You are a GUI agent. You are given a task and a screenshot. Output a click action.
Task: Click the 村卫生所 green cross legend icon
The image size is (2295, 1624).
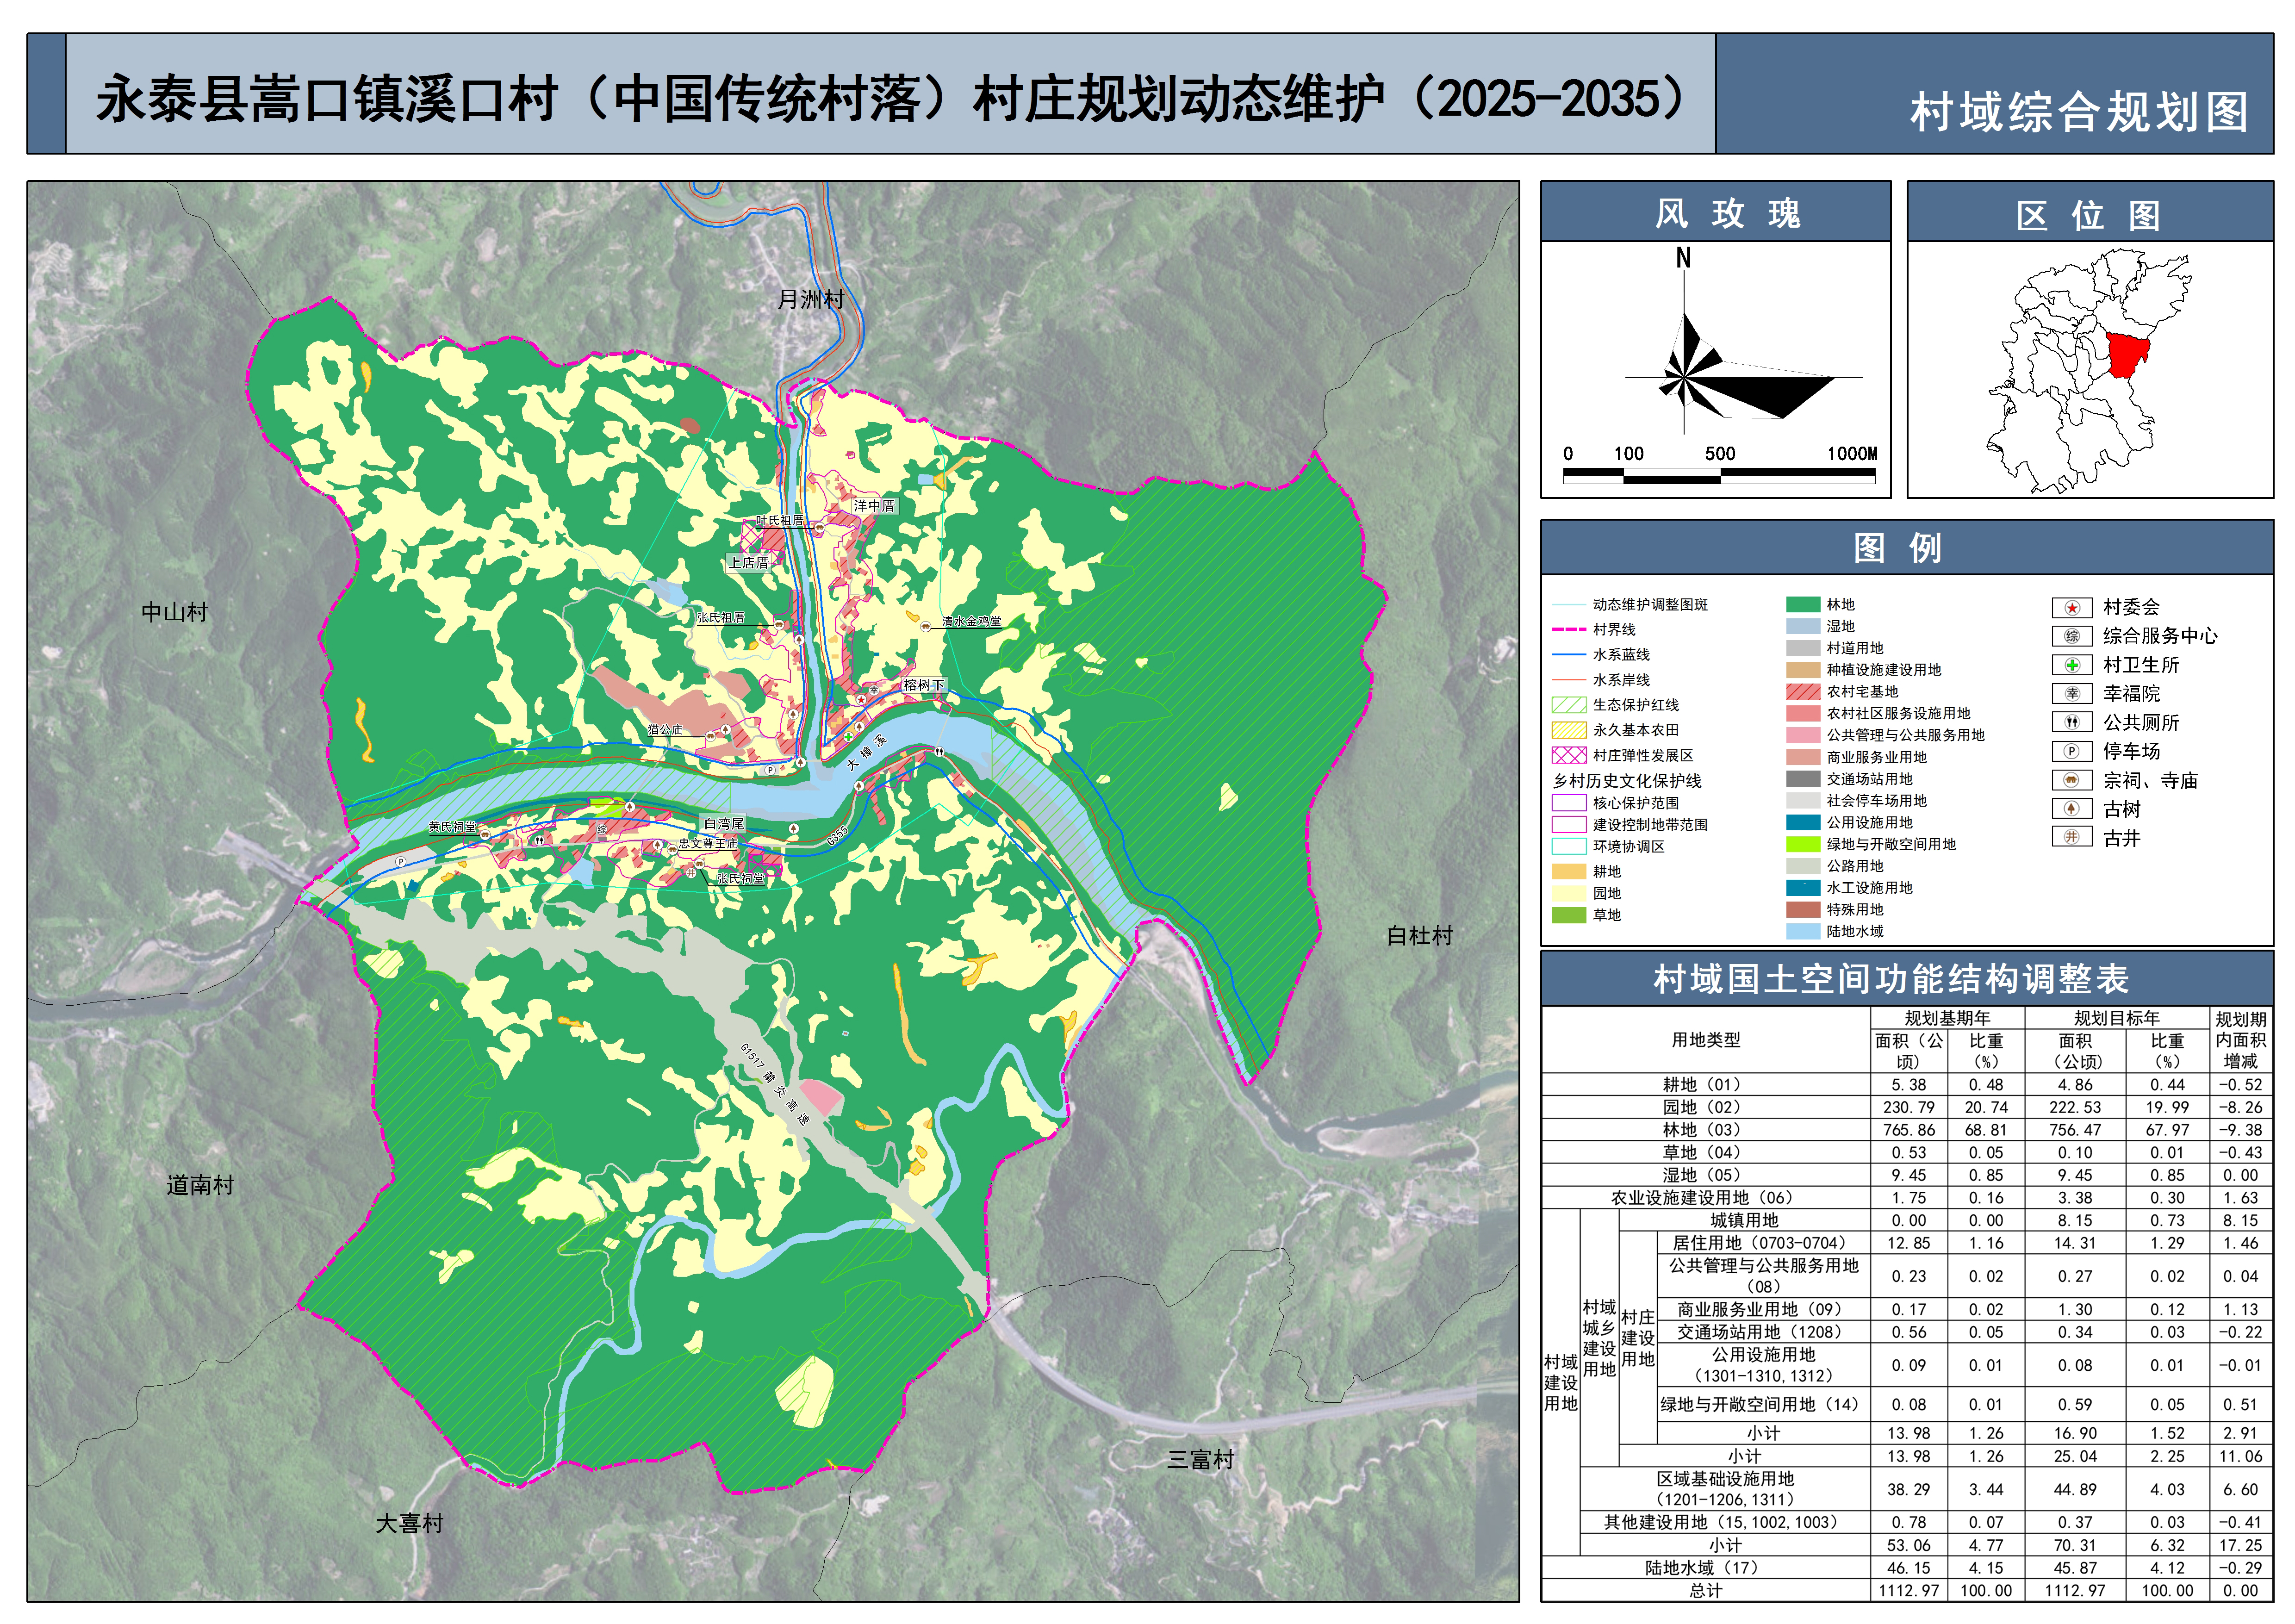(x=2071, y=666)
